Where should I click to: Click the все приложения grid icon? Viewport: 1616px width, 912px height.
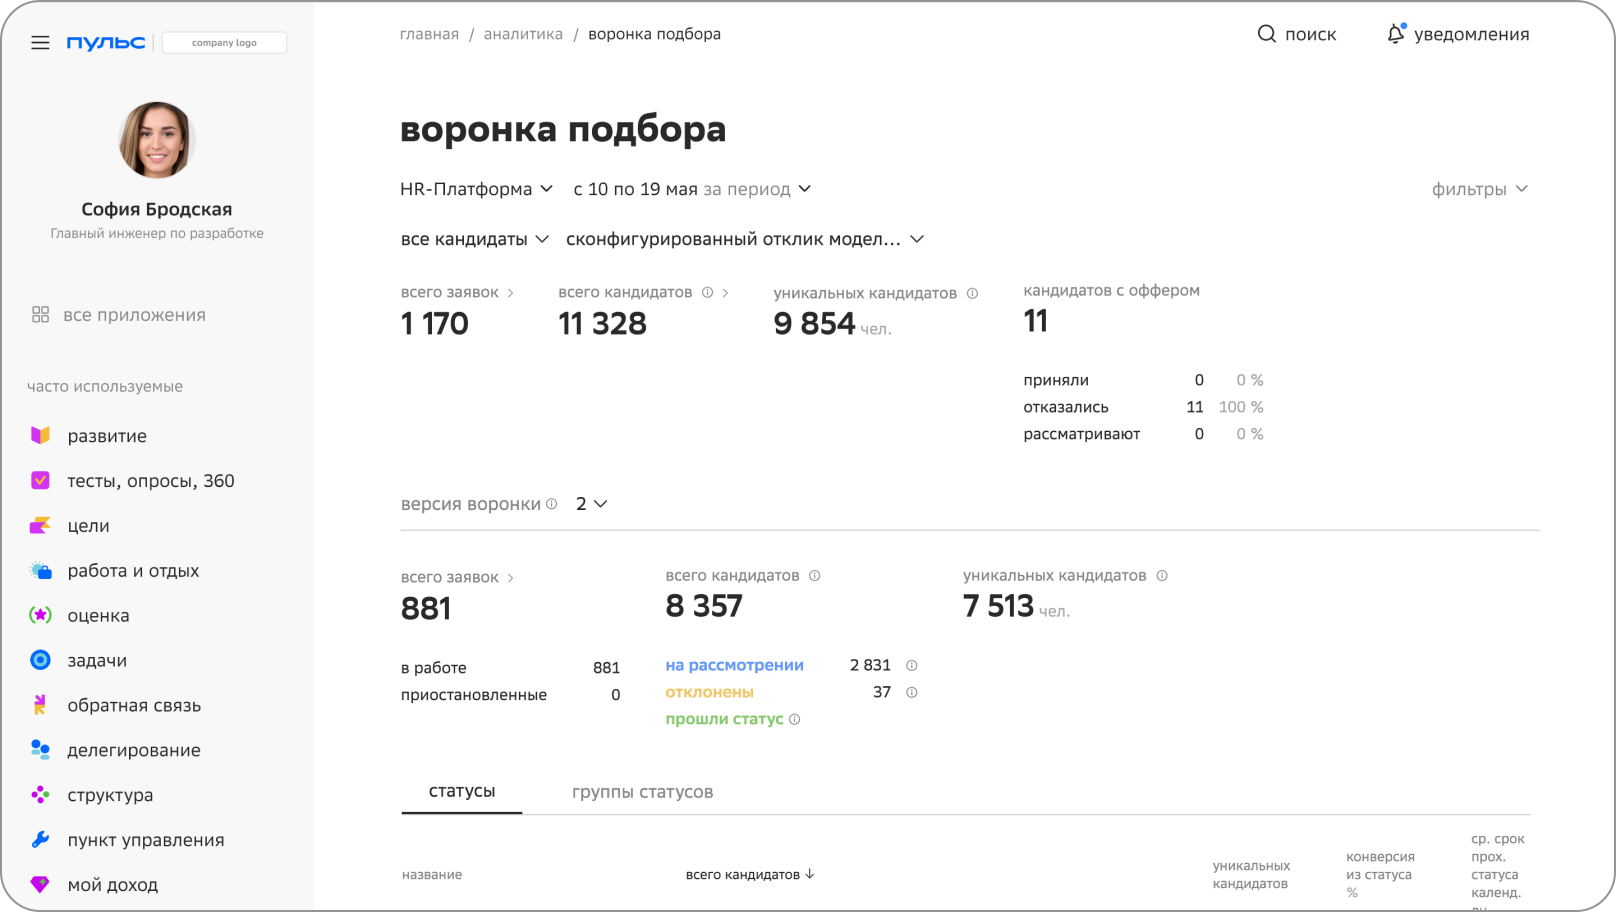[40, 315]
